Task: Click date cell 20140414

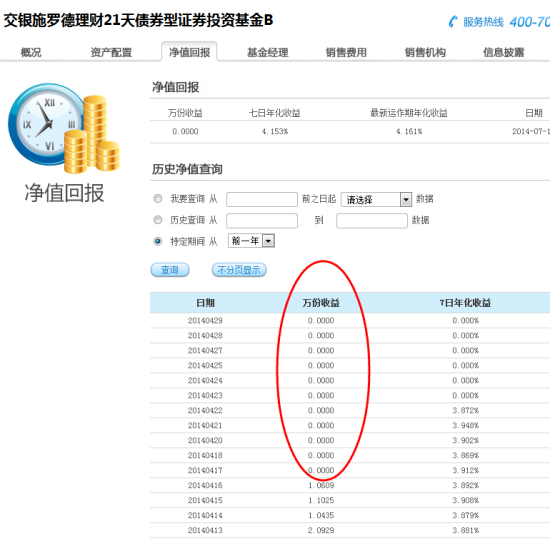Action: point(205,515)
